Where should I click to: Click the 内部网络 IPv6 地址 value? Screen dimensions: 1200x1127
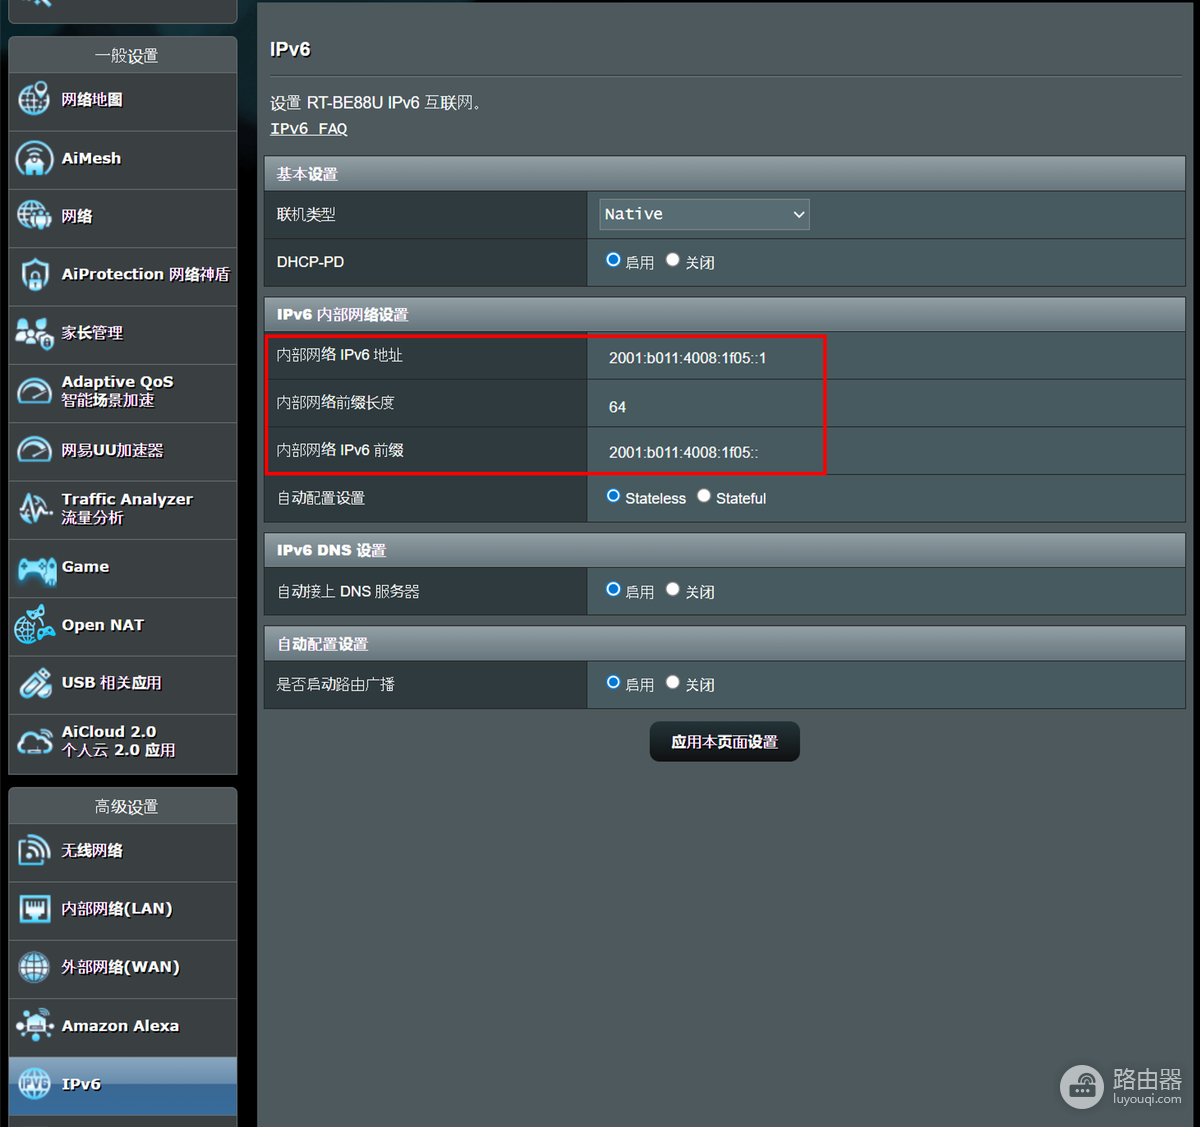point(688,358)
